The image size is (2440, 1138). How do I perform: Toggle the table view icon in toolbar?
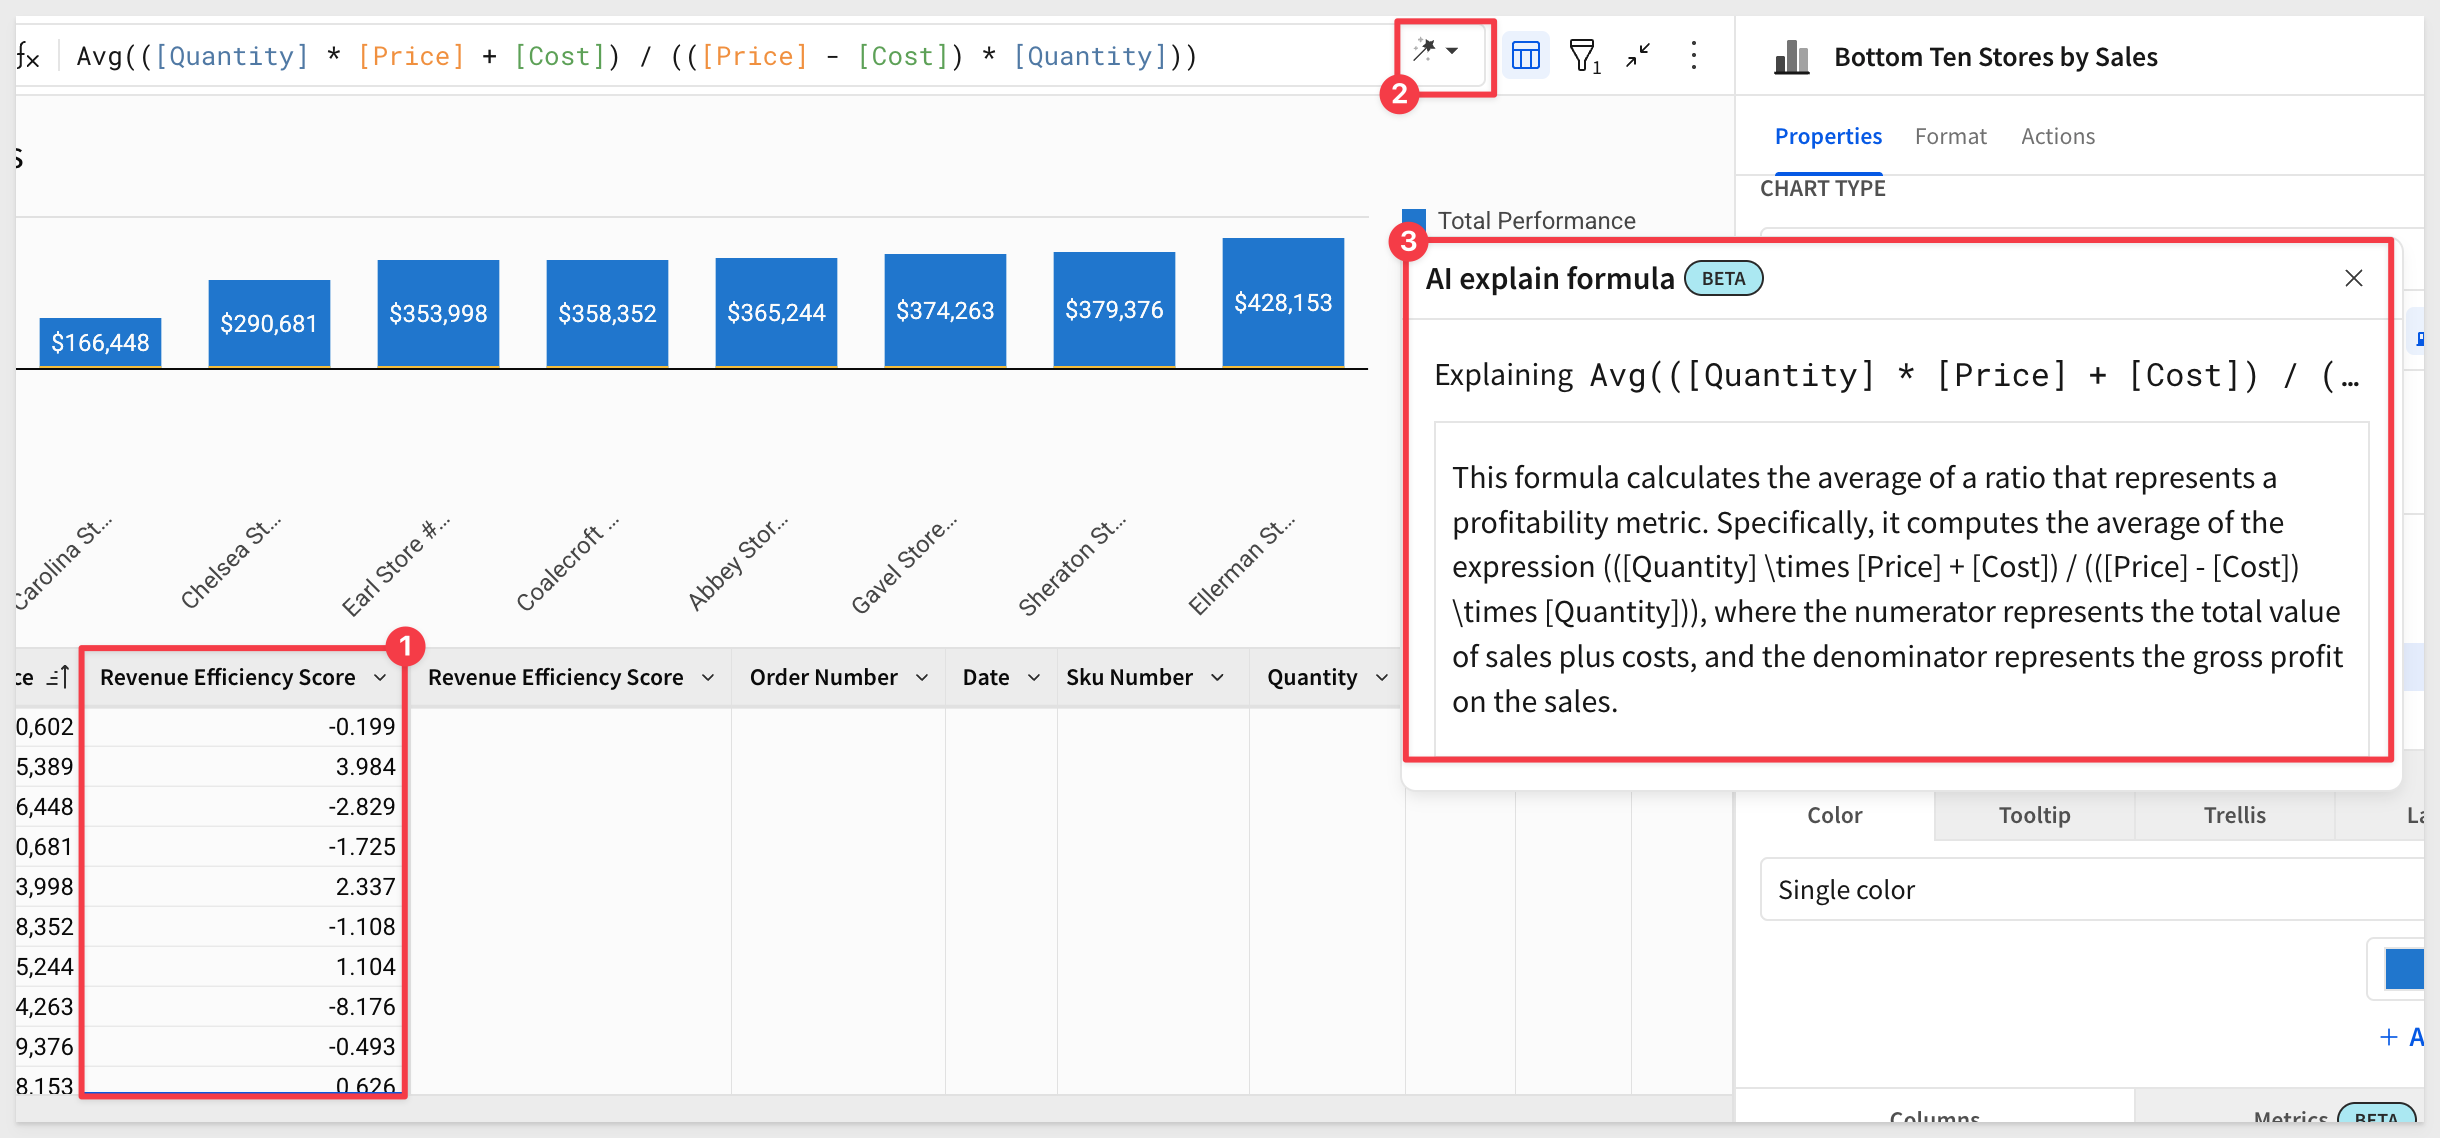[1525, 56]
